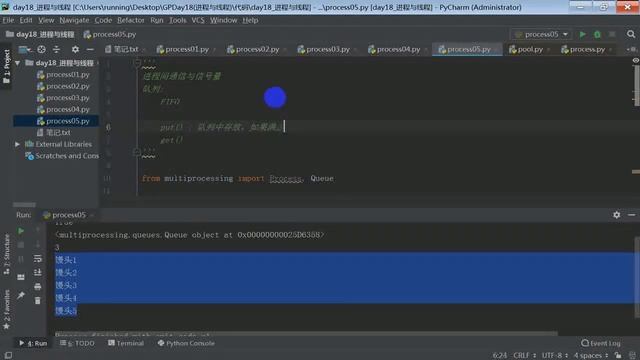Open the Edit menu
640x360 pixels.
tap(26, 20)
